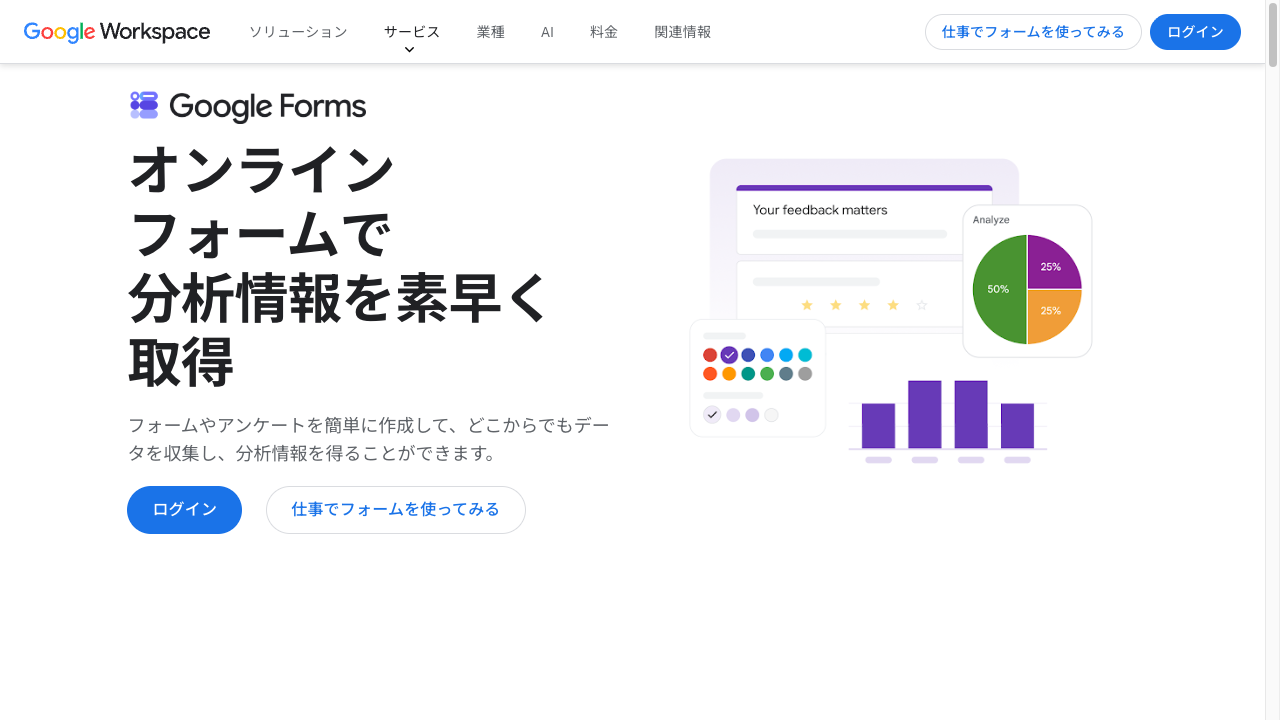Click the Google Forms wordmark text
The height and width of the screenshot is (720, 1280).
pyautogui.click(x=268, y=106)
